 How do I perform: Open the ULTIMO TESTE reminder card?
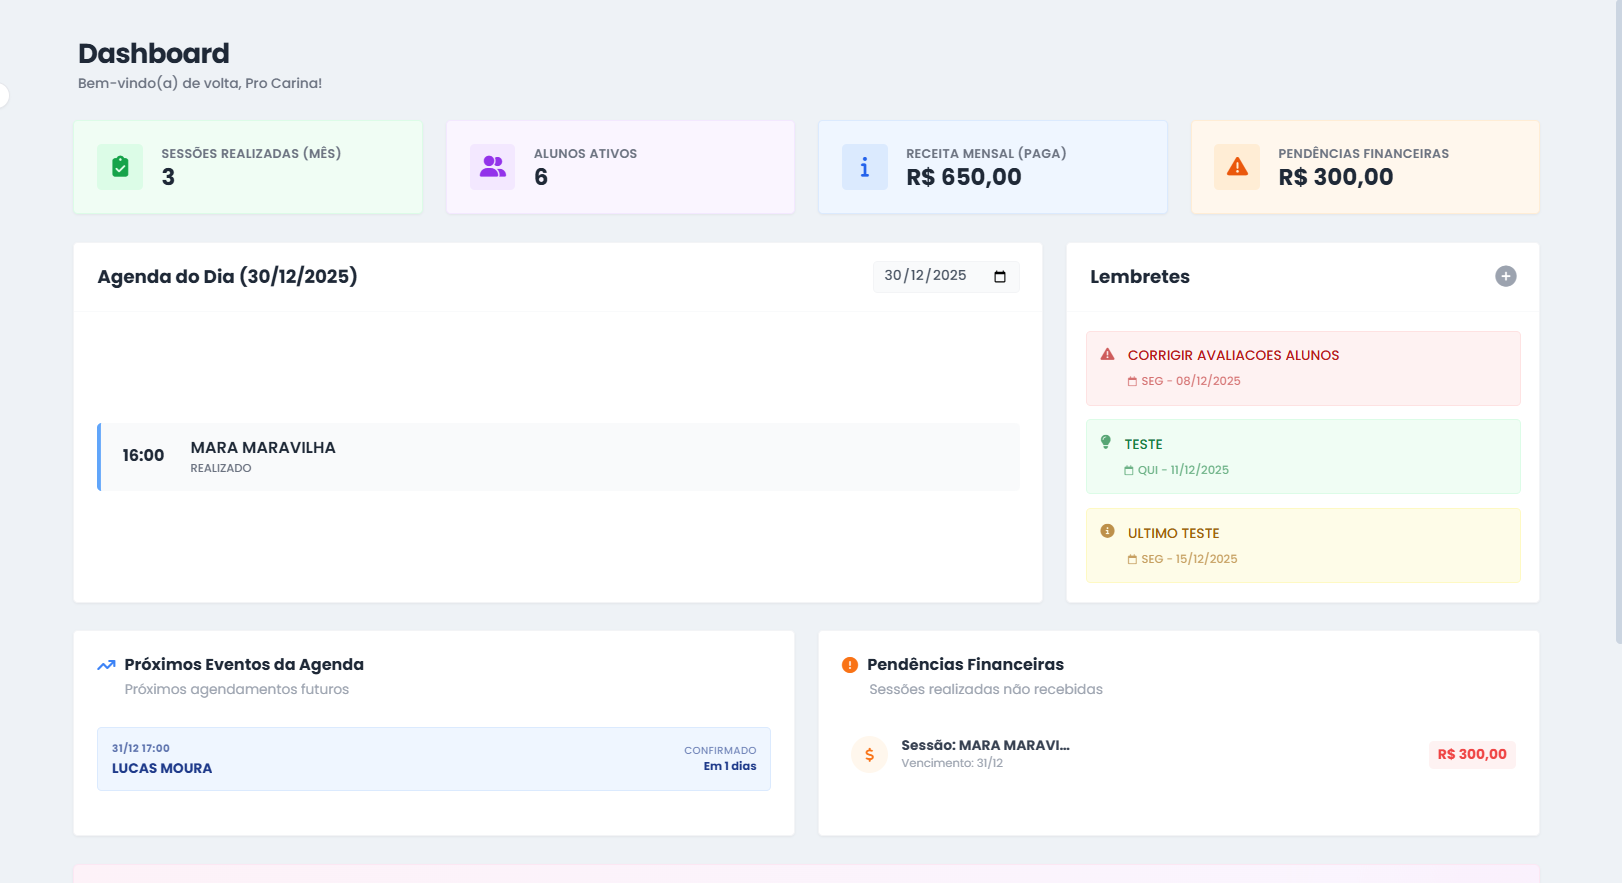click(x=1303, y=546)
